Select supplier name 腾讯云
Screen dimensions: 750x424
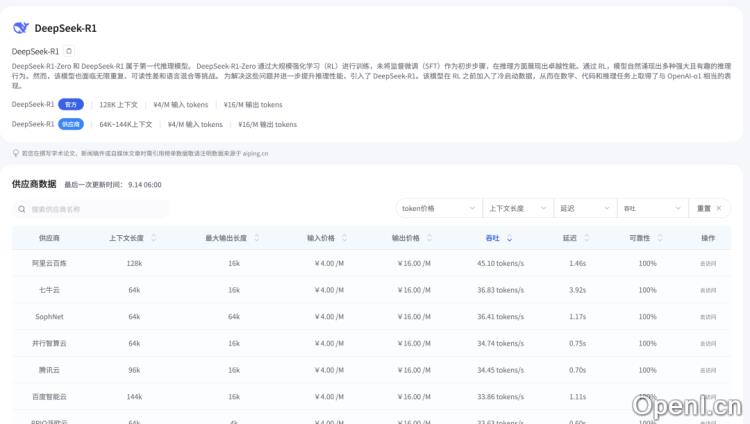[49, 370]
